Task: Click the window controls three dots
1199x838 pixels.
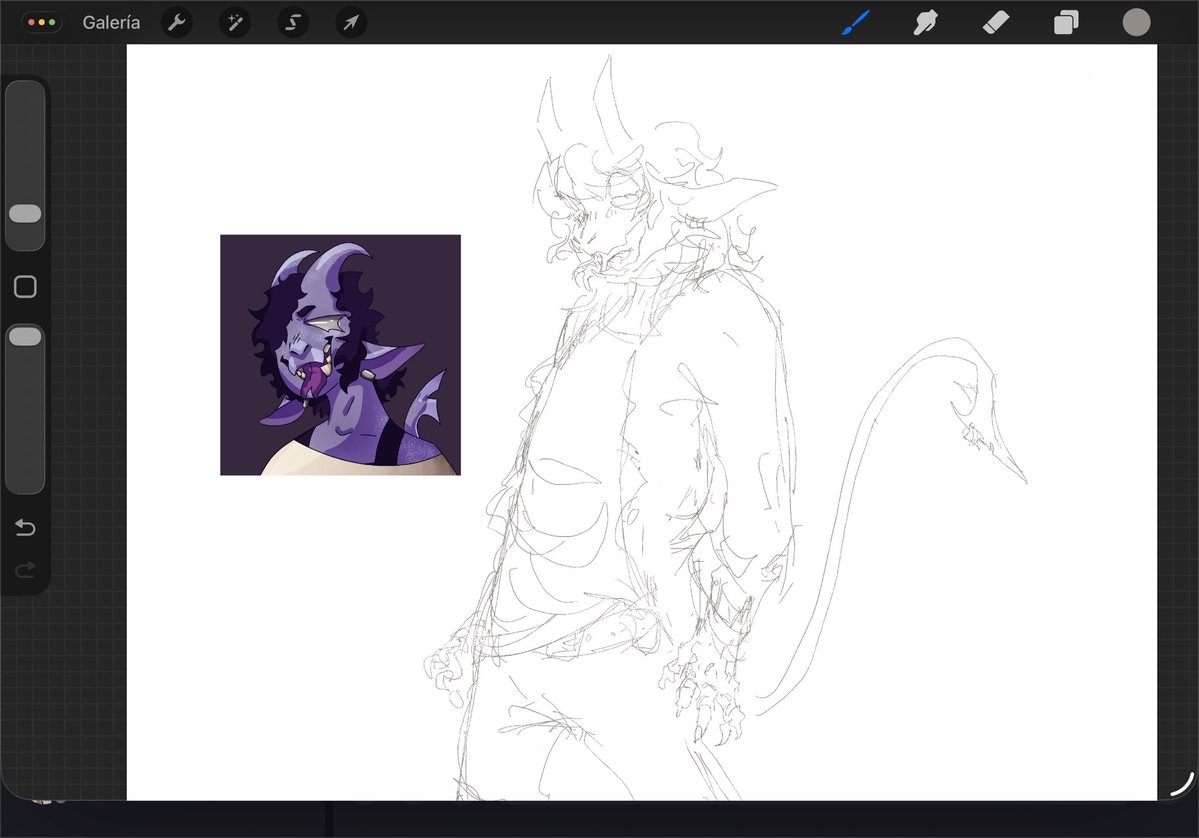Action: (x=41, y=22)
